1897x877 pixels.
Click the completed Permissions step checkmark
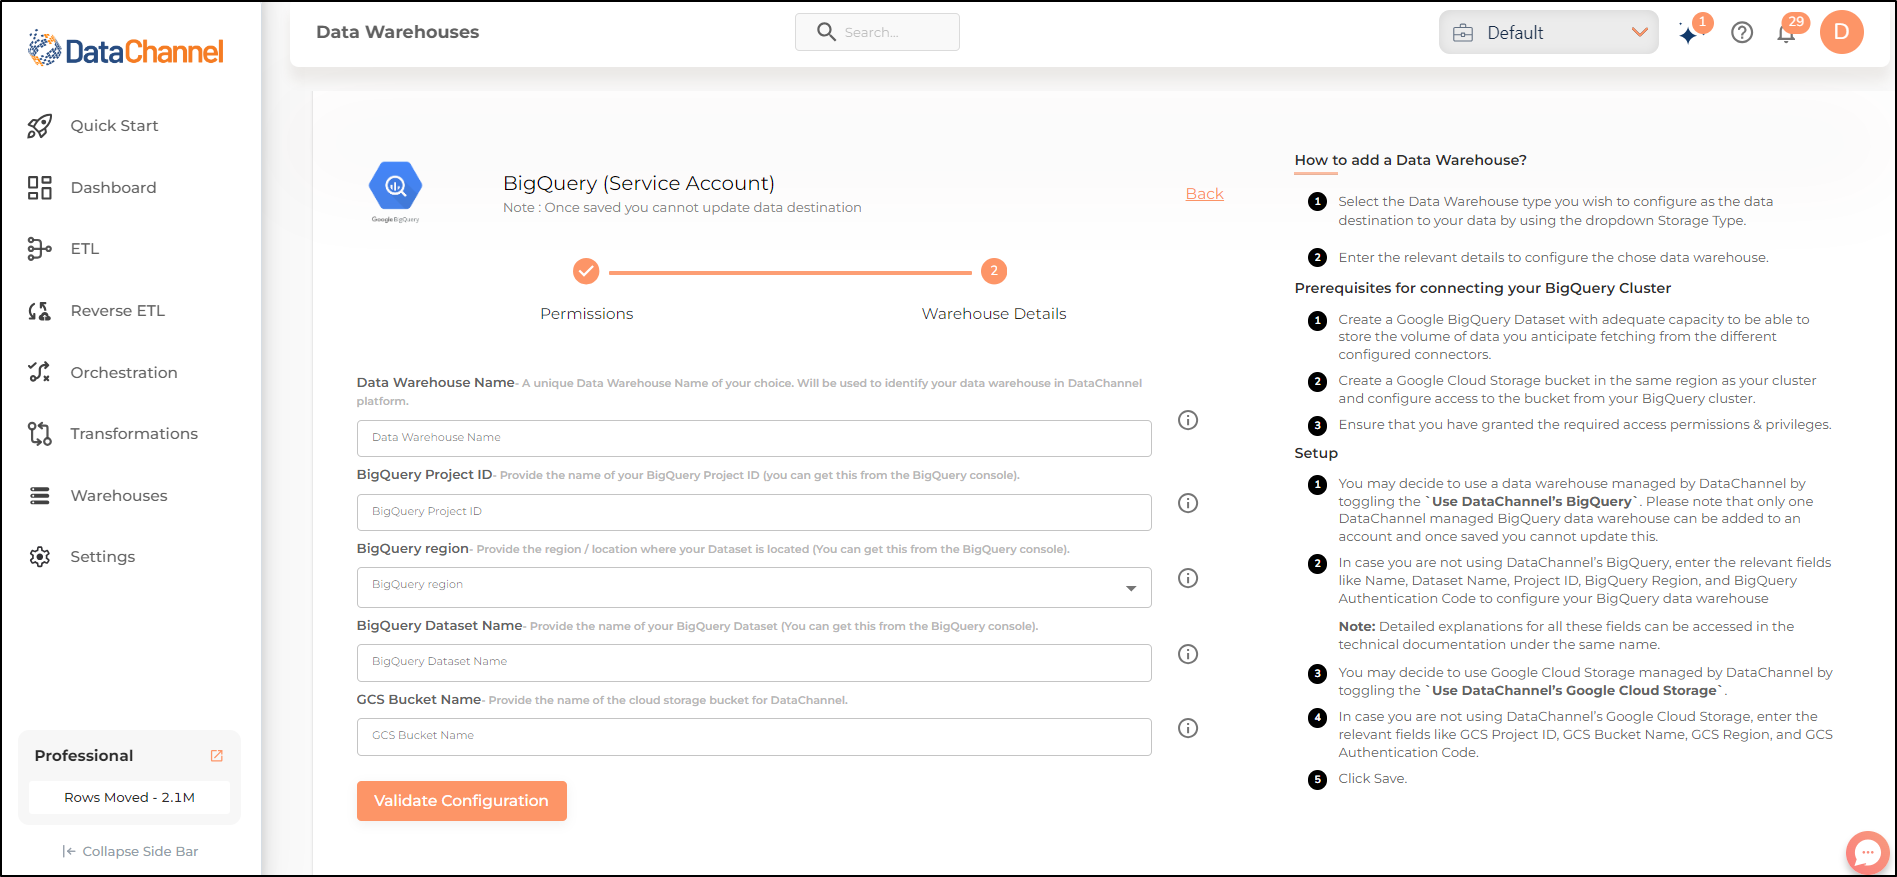(586, 271)
